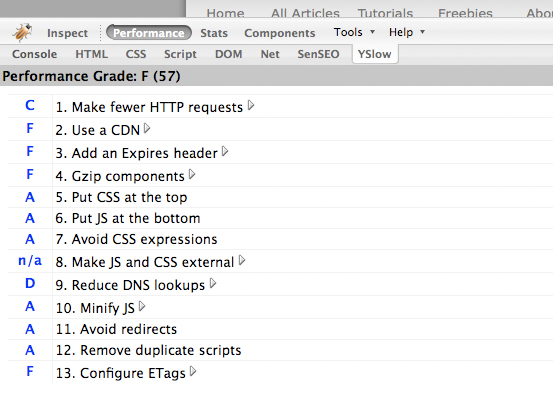Select the Performance view button
Screen dimensions: 553x400
(149, 33)
